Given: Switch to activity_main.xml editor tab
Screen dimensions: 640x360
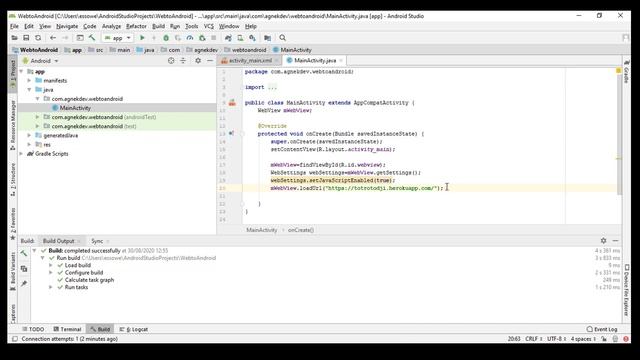Looking at the screenshot, I should click(x=250, y=60).
